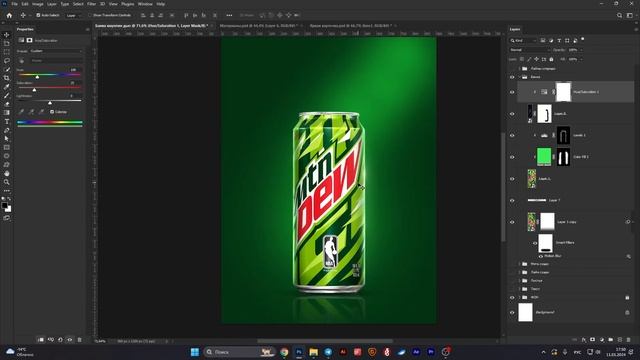The height and width of the screenshot is (360, 640).
Task: Select the Hand tool
Action: [7, 173]
